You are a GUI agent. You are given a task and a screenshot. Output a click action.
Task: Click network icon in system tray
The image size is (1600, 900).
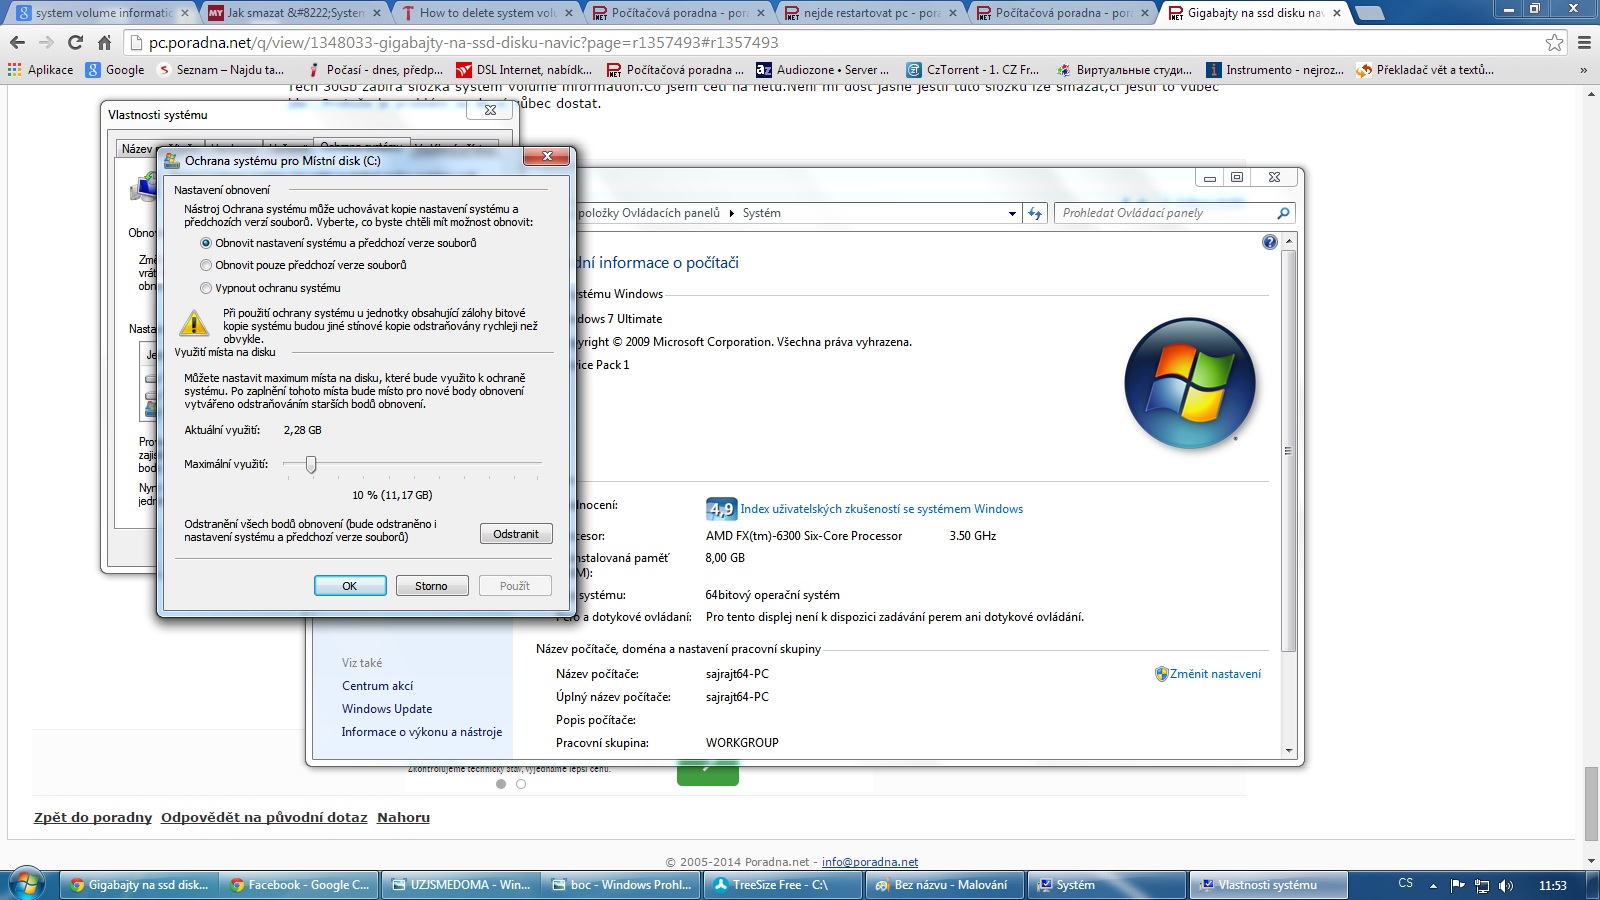click(1482, 885)
